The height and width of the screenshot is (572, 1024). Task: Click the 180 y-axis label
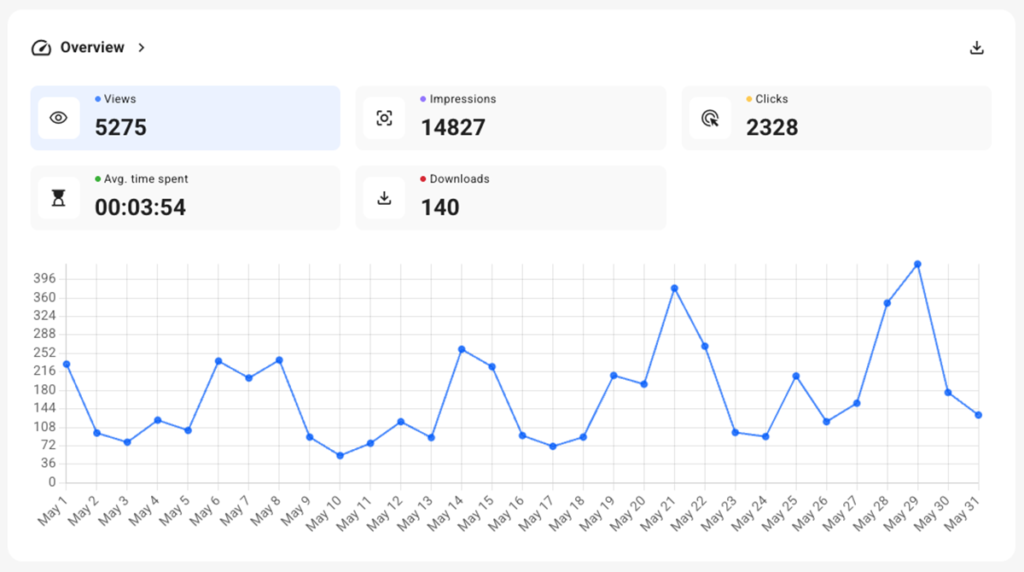click(x=44, y=390)
